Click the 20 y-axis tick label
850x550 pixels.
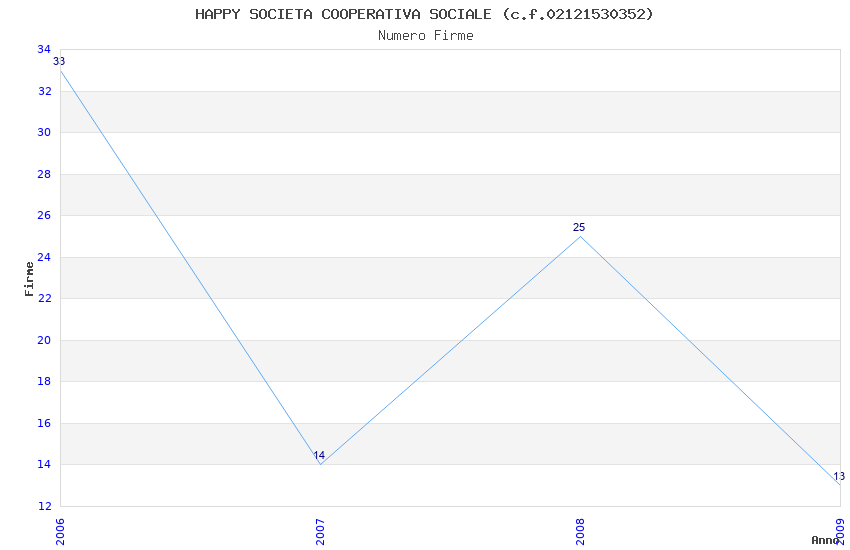44,341
